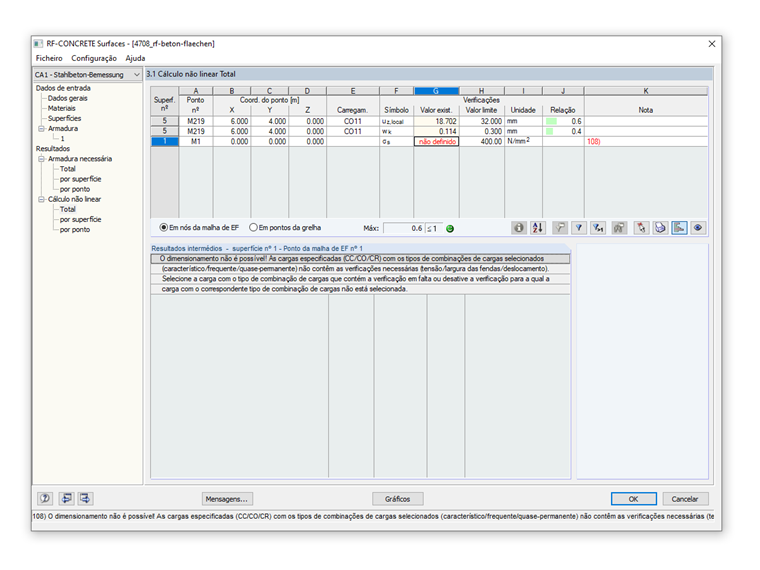Image resolution: width=760 pixels, height=570 pixels.
Task: Open help with the question mark icon
Action: coord(45,498)
